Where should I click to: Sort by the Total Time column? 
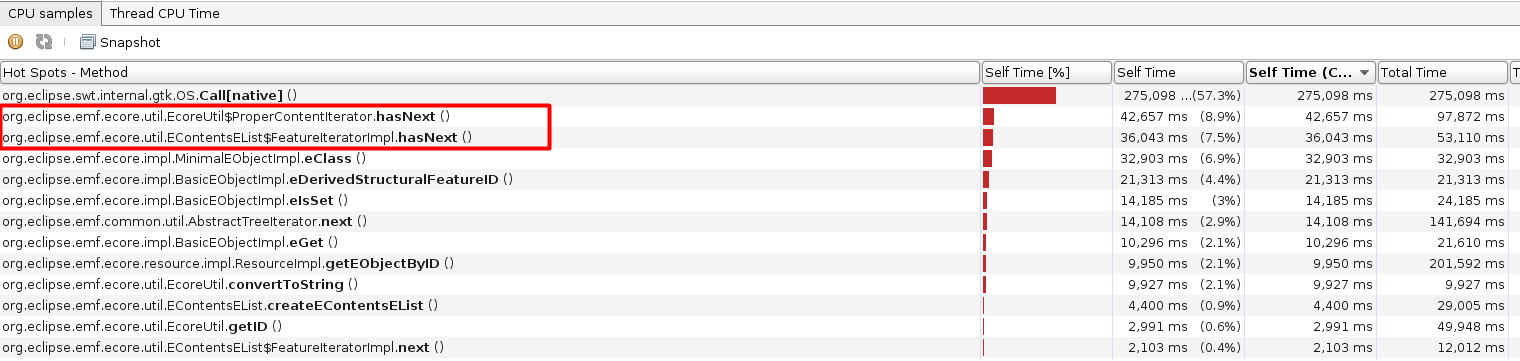pos(1442,73)
